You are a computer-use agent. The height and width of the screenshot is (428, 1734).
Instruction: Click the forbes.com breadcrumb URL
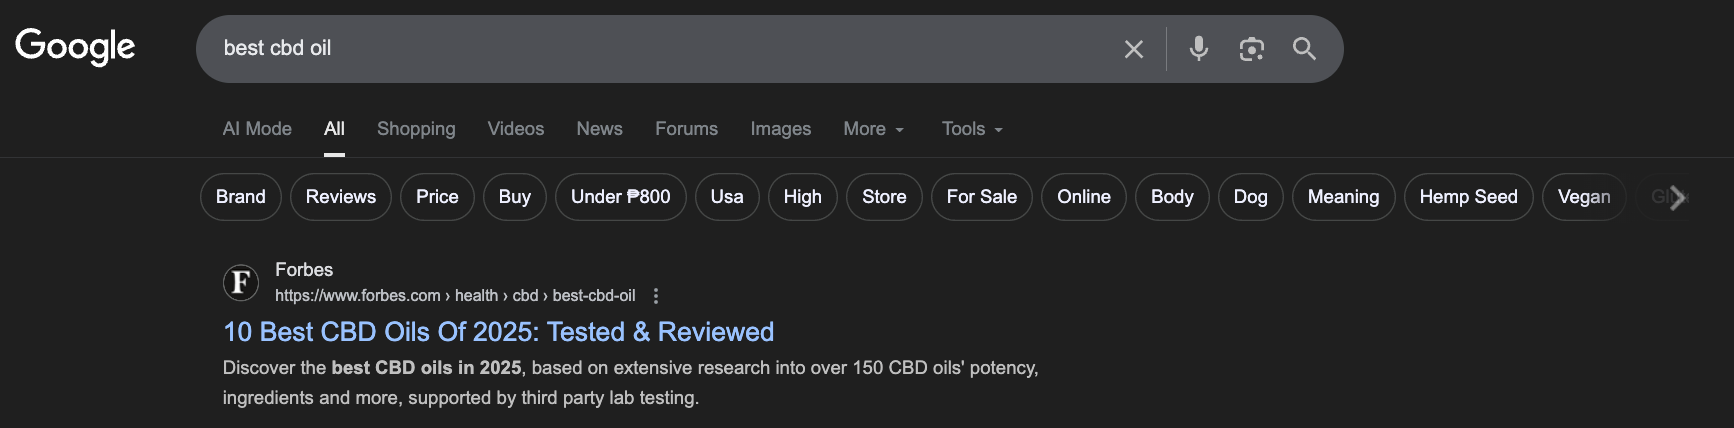pyautogui.click(x=455, y=296)
